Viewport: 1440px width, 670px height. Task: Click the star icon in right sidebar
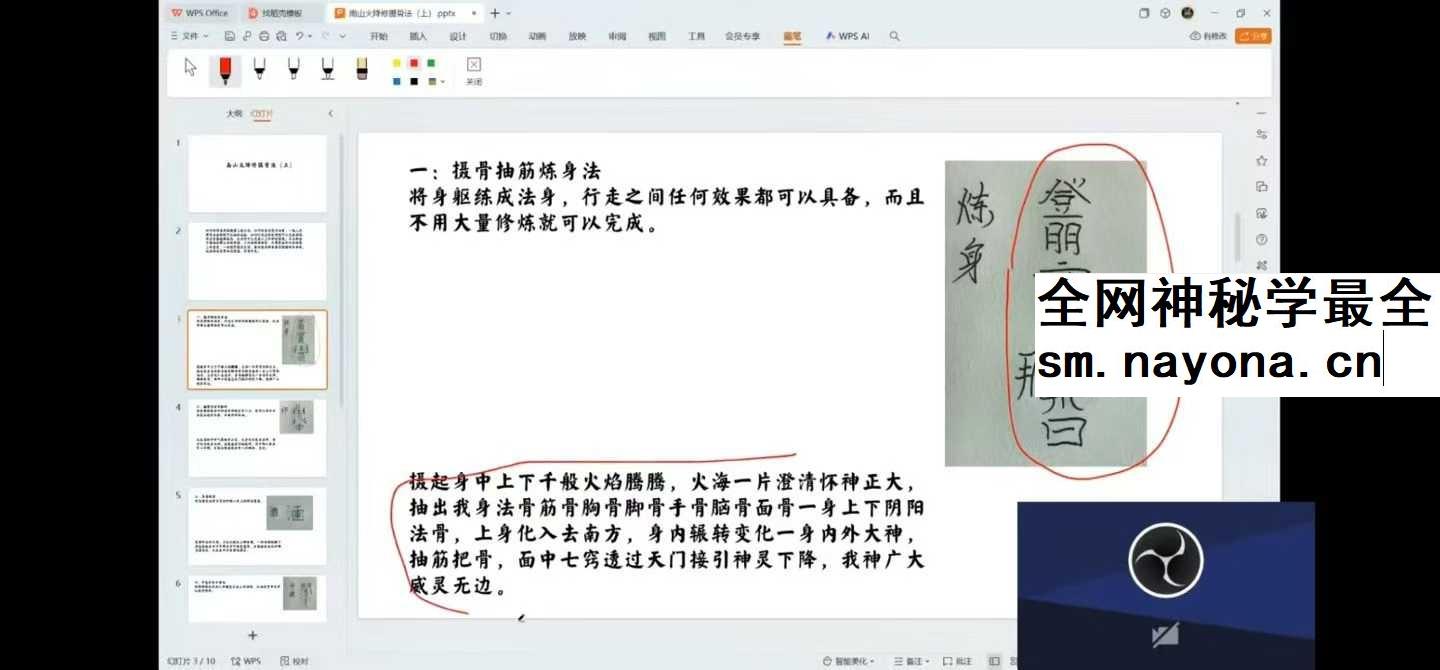(x=1262, y=160)
